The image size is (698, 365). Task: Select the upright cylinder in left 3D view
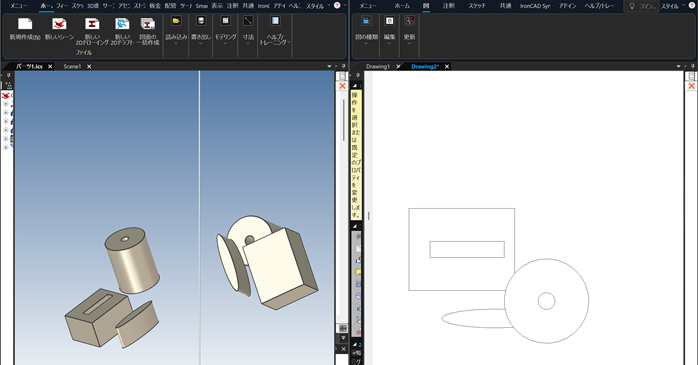(x=132, y=260)
